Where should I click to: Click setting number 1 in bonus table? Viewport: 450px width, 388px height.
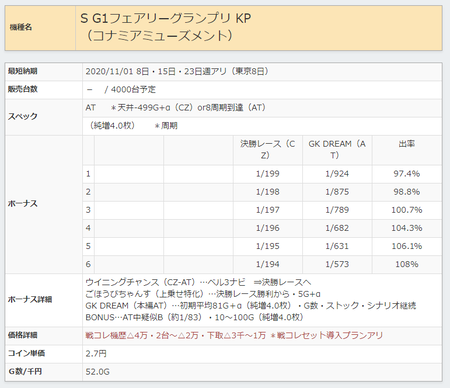[x=88, y=174]
